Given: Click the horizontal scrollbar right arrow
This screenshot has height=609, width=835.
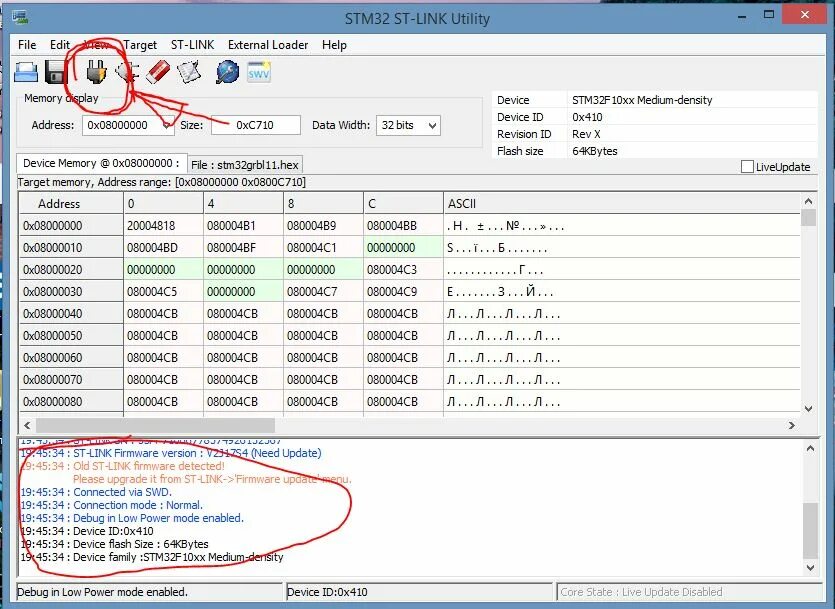Looking at the screenshot, I should (792, 425).
